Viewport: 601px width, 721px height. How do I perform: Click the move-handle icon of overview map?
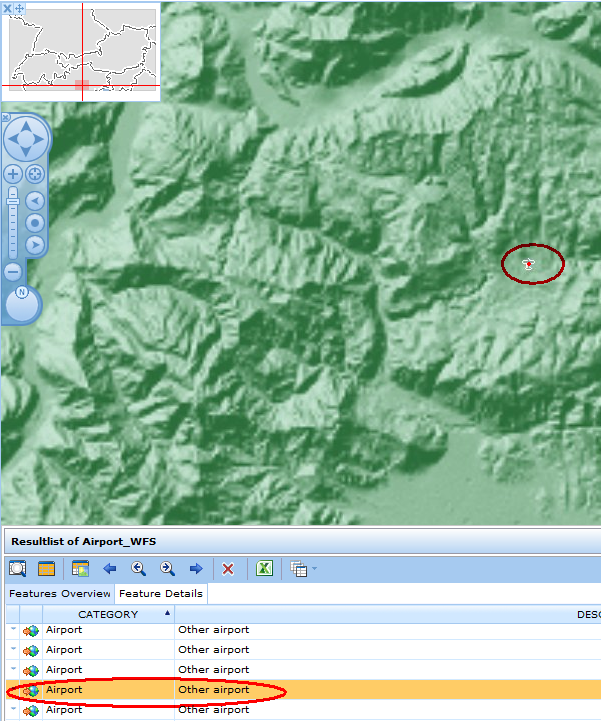click(x=20, y=8)
